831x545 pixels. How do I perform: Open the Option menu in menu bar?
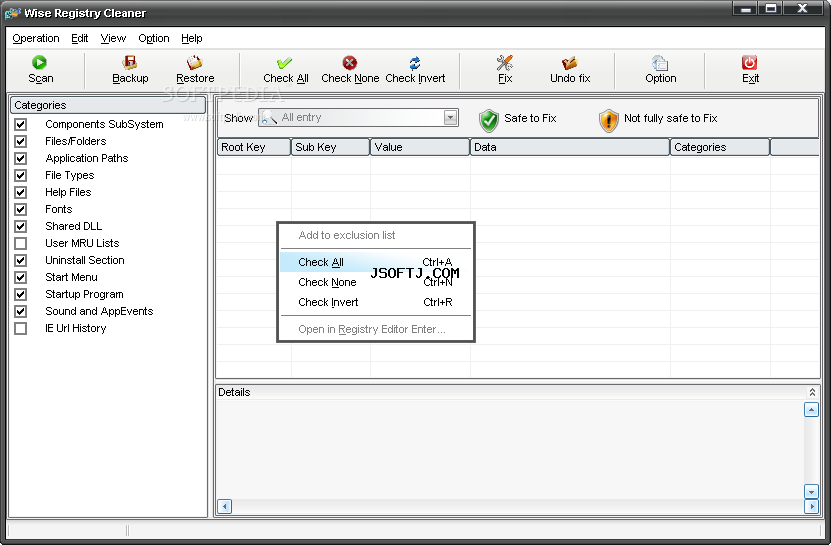coord(154,38)
